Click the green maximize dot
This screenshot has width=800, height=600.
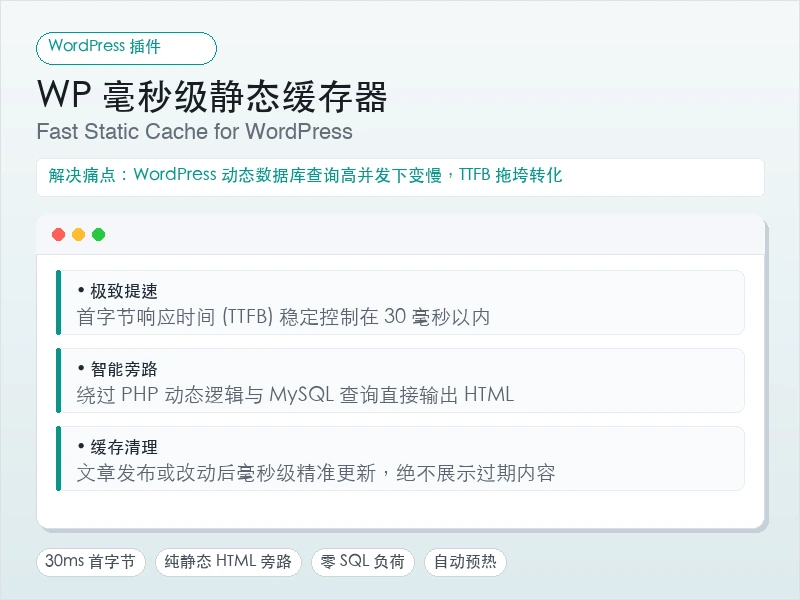pos(98,235)
